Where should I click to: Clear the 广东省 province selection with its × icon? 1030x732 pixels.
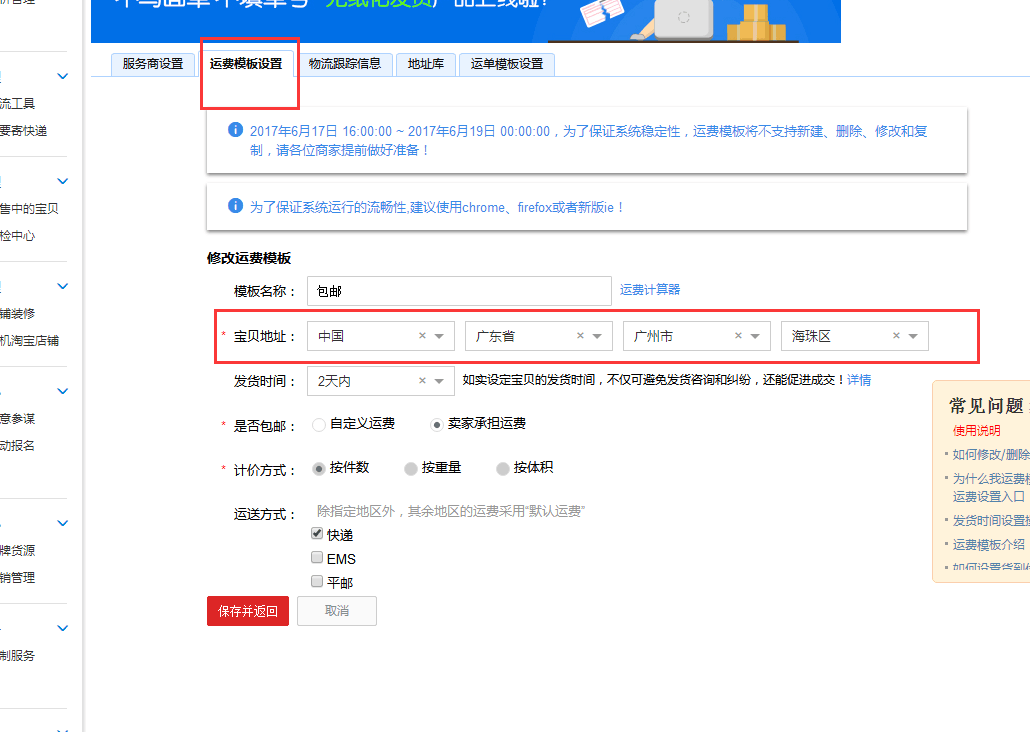580,336
